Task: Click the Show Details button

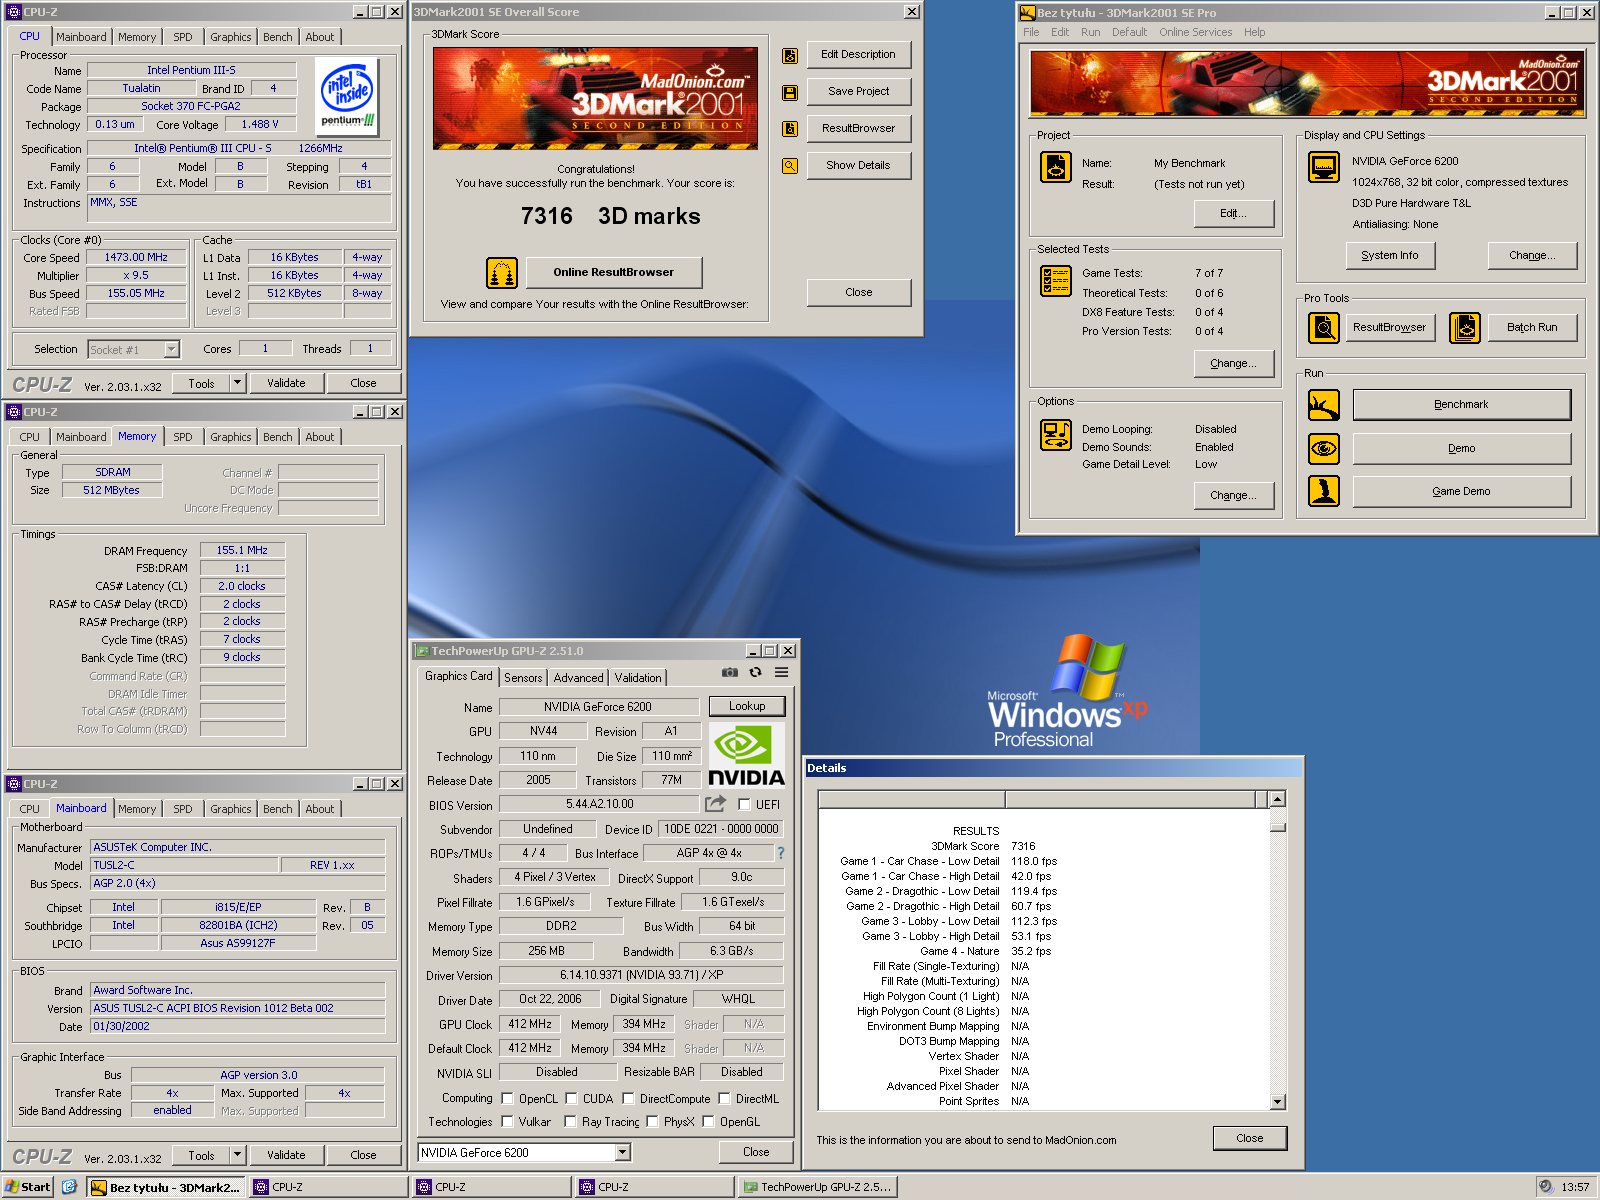Action: coord(858,165)
